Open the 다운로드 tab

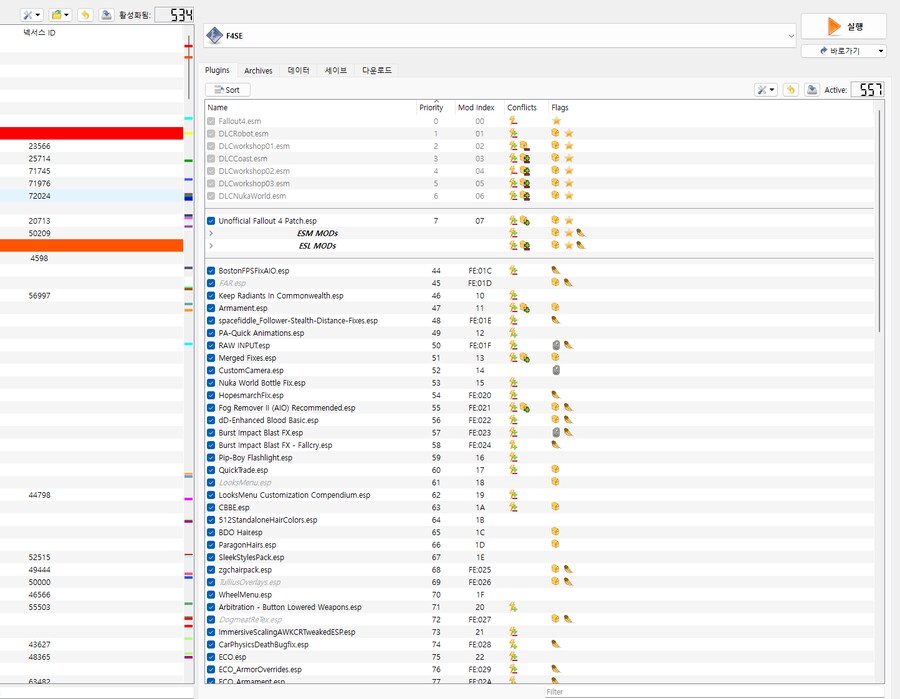(377, 71)
